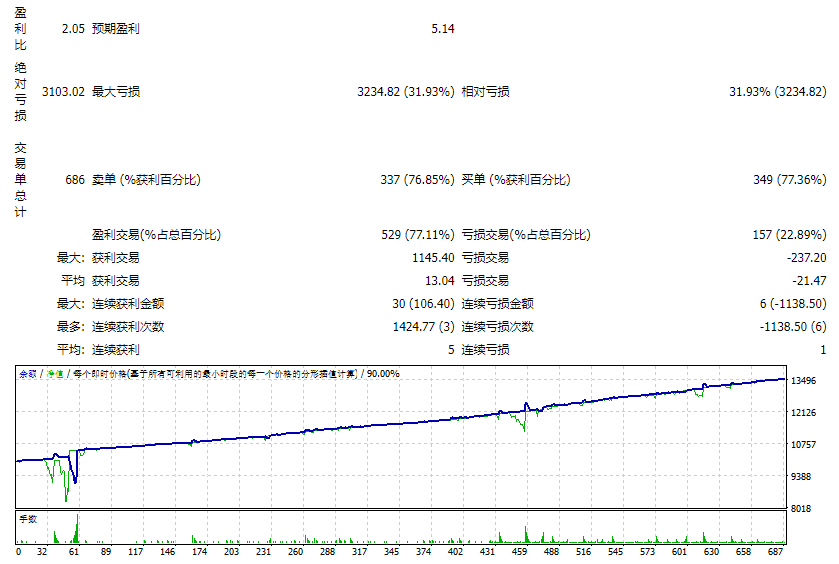Viewport: 839px width, 564px height.
Task: Click the 预期盈利 value 5.14
Action: pos(443,29)
